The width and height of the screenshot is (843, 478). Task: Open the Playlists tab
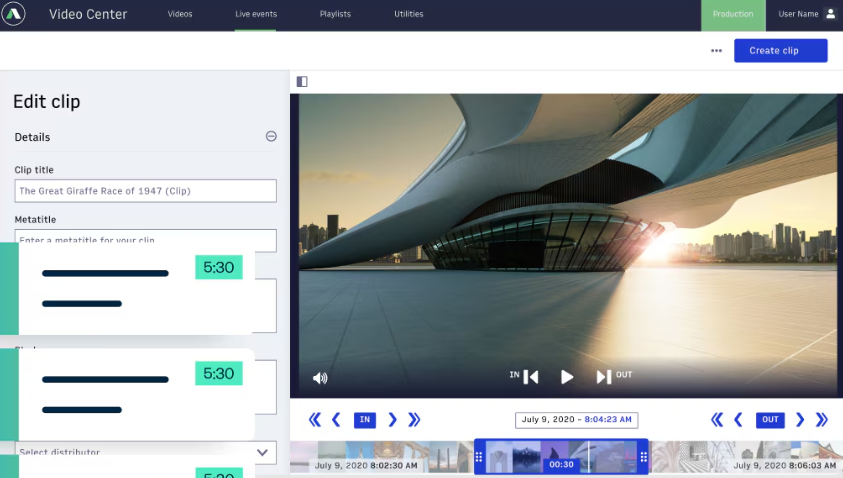pos(335,14)
